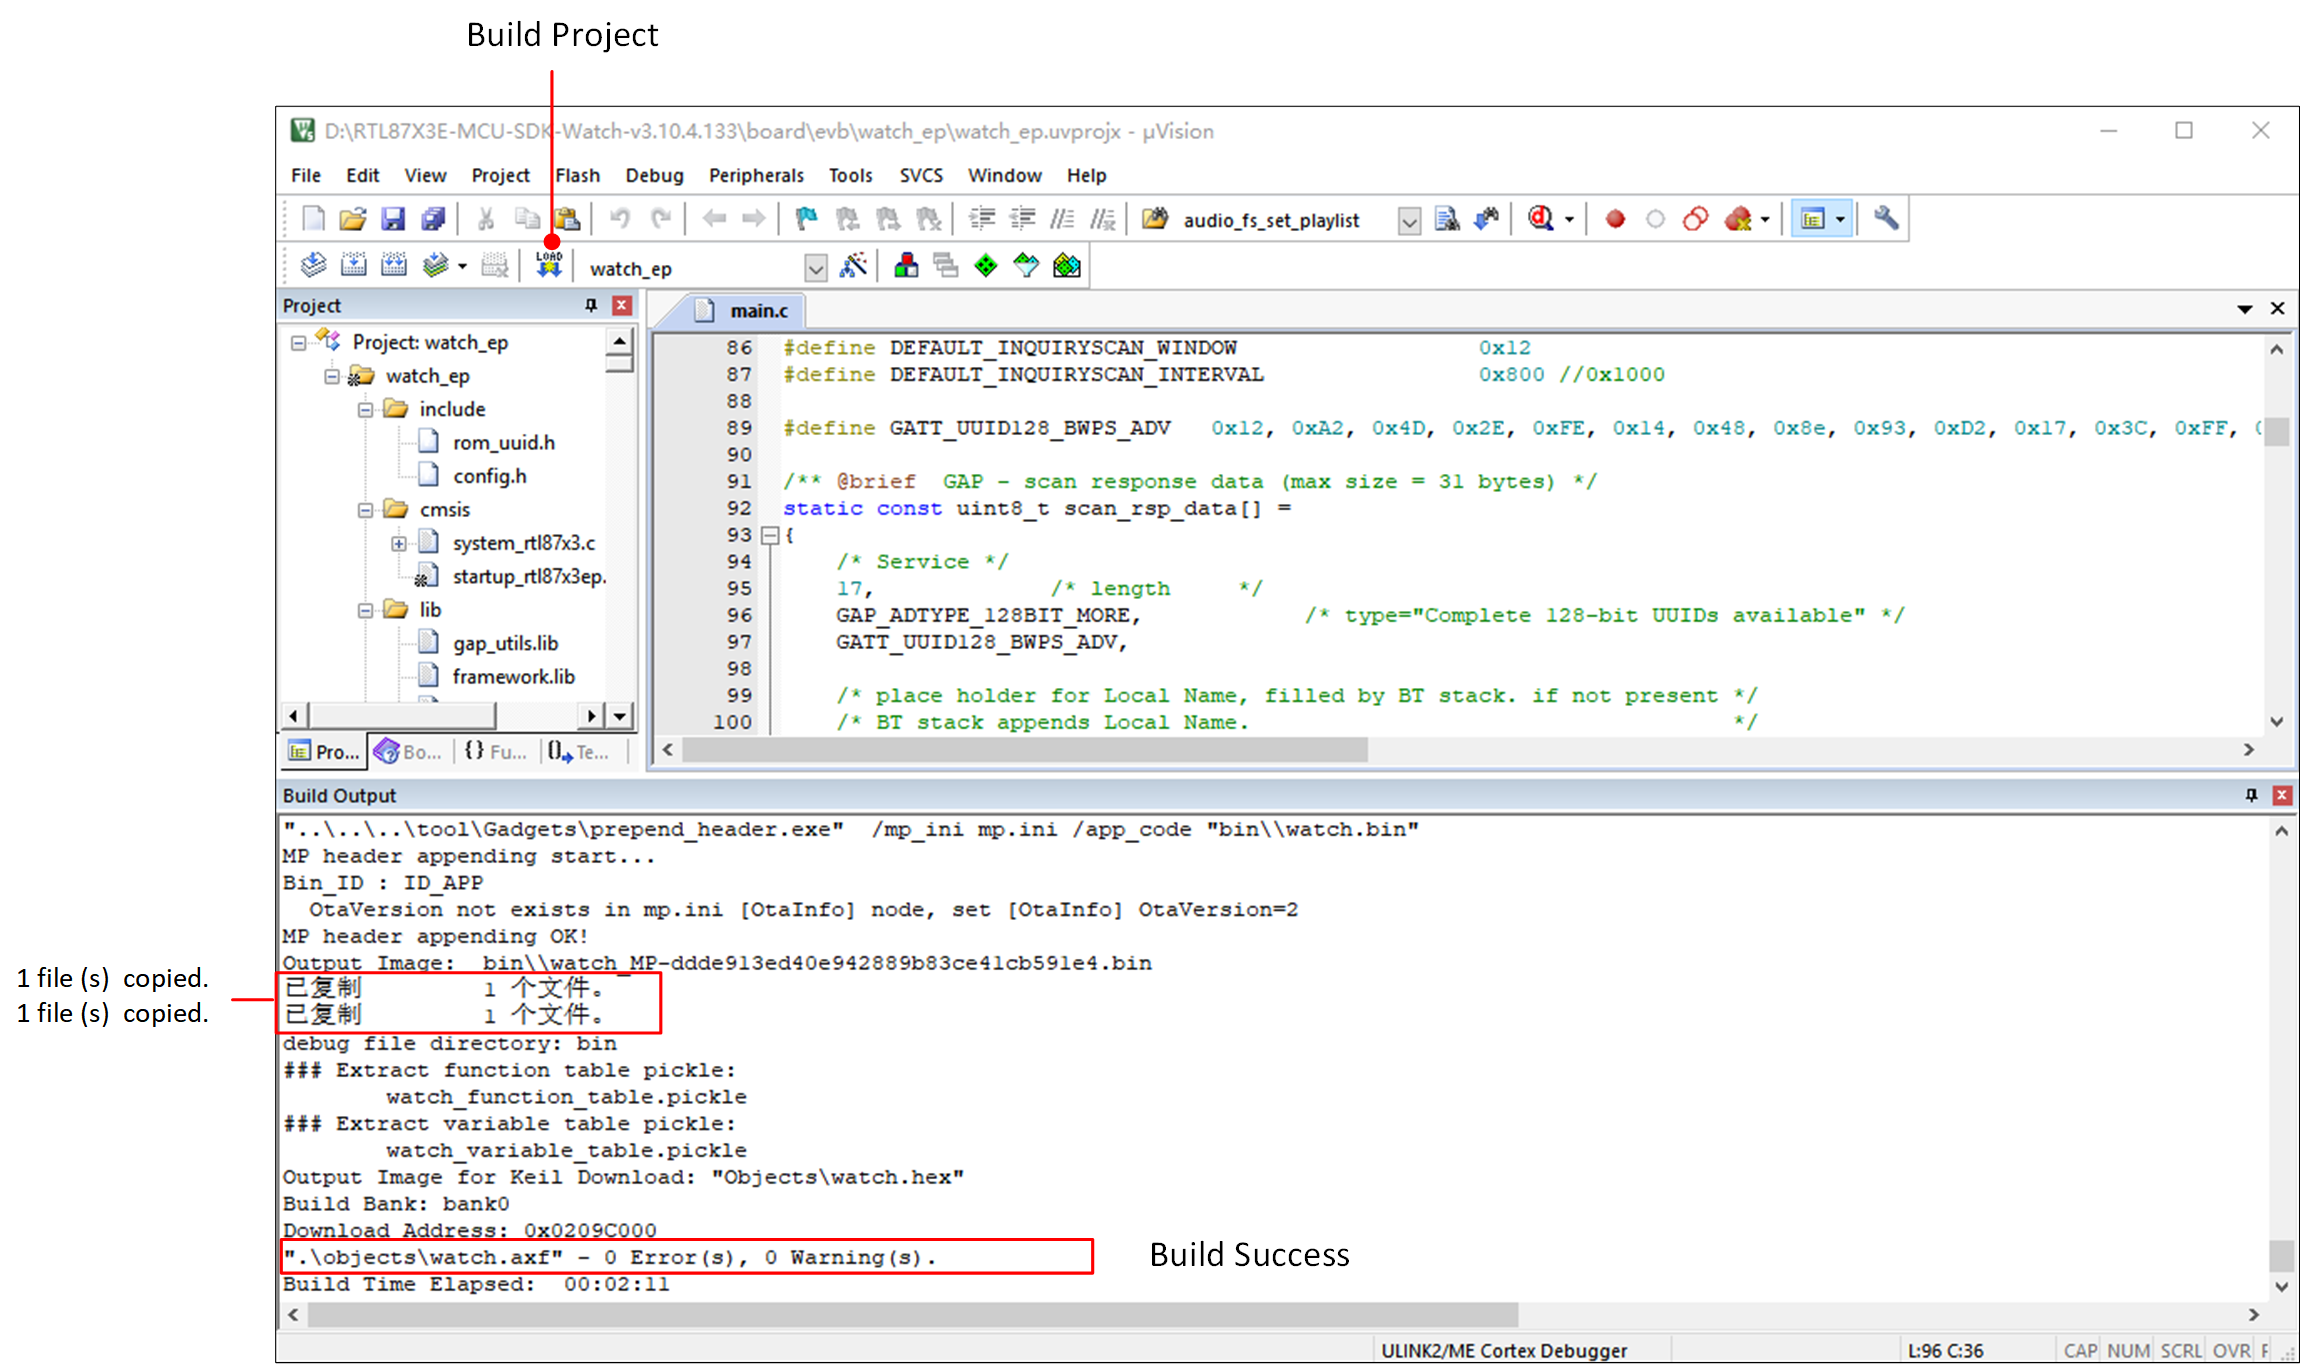Click Manage Project Items colored blocks icon
This screenshot has width=2301, height=1364.
[906, 266]
